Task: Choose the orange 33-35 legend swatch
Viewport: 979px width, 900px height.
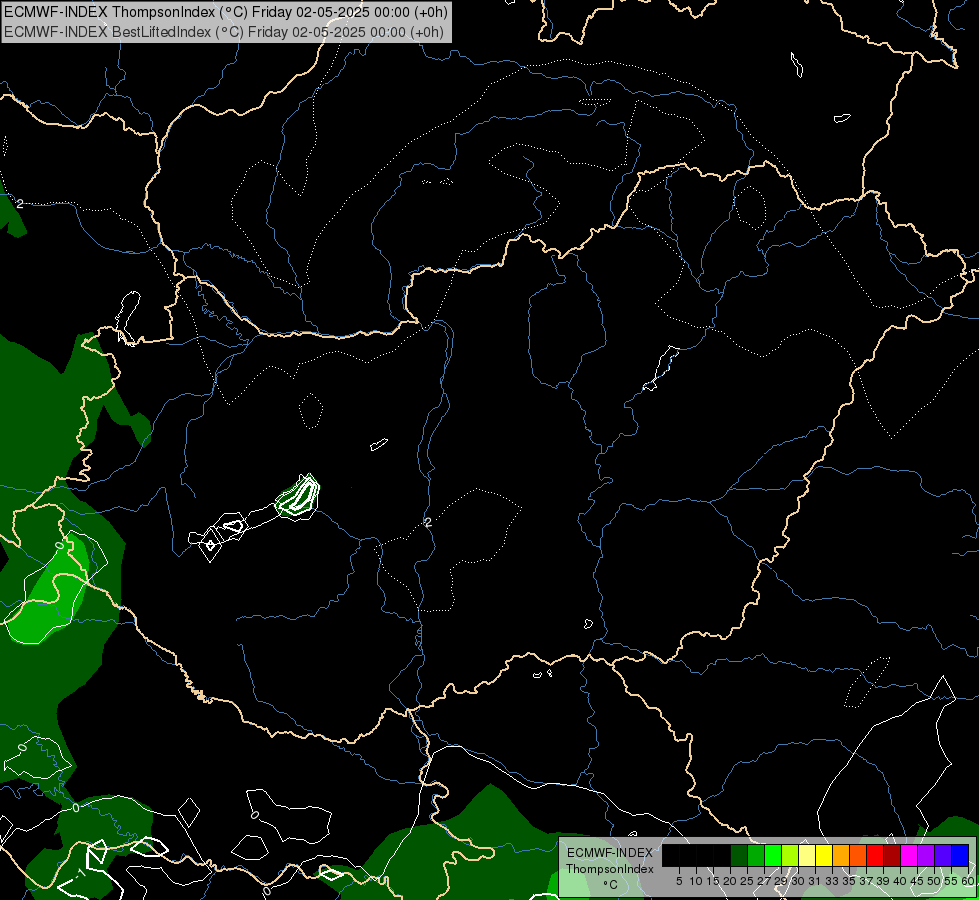Action: [841, 855]
